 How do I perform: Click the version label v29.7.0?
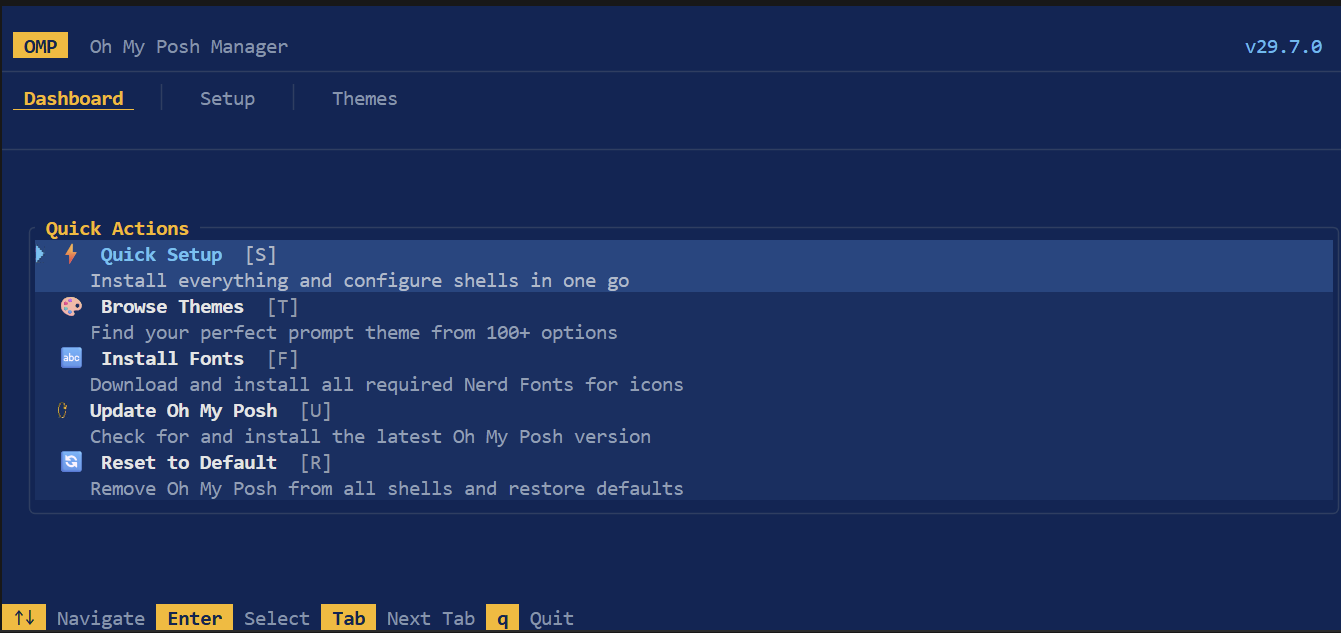coord(1284,46)
